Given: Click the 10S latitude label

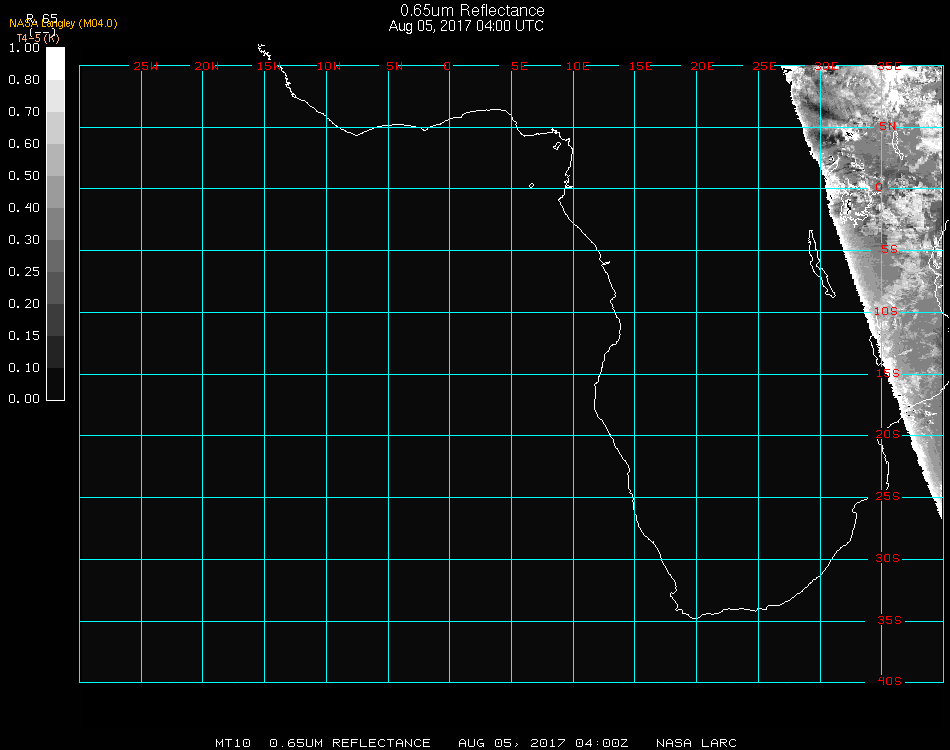Looking at the screenshot, I should [x=886, y=311].
